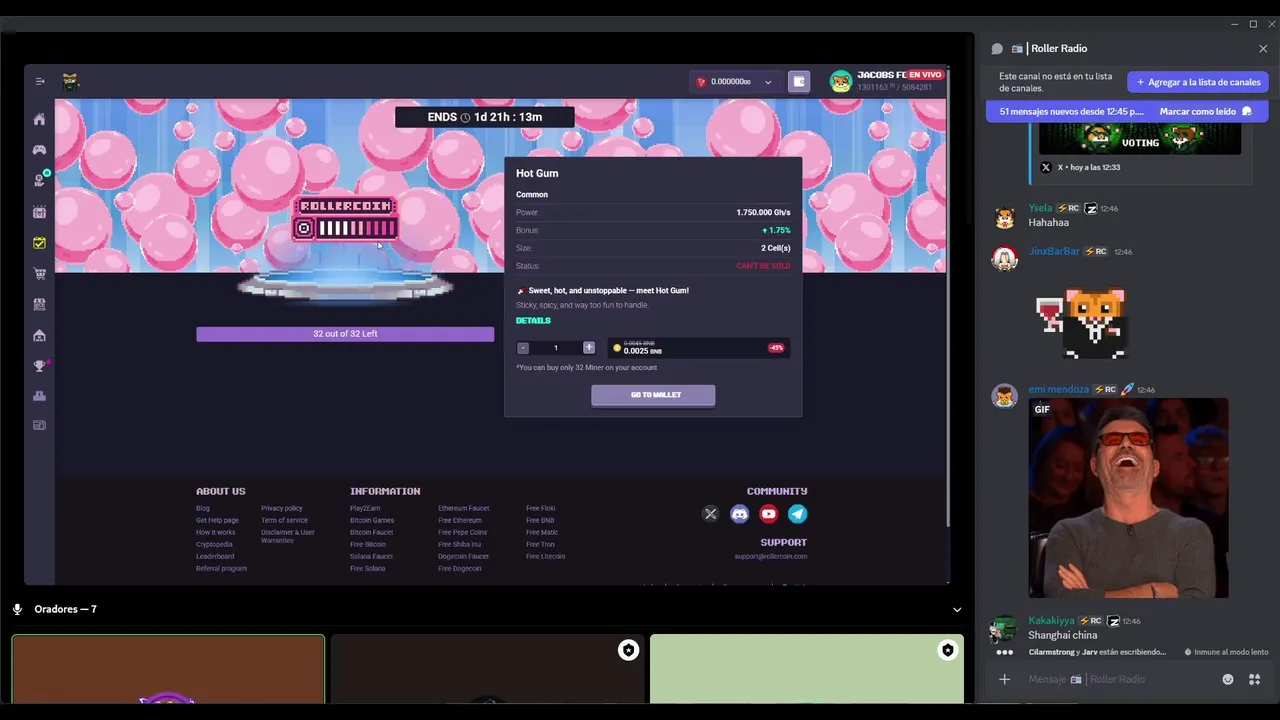The width and height of the screenshot is (1280, 720).
Task: Open the calendar events icon in sidebar
Action: tap(39, 212)
